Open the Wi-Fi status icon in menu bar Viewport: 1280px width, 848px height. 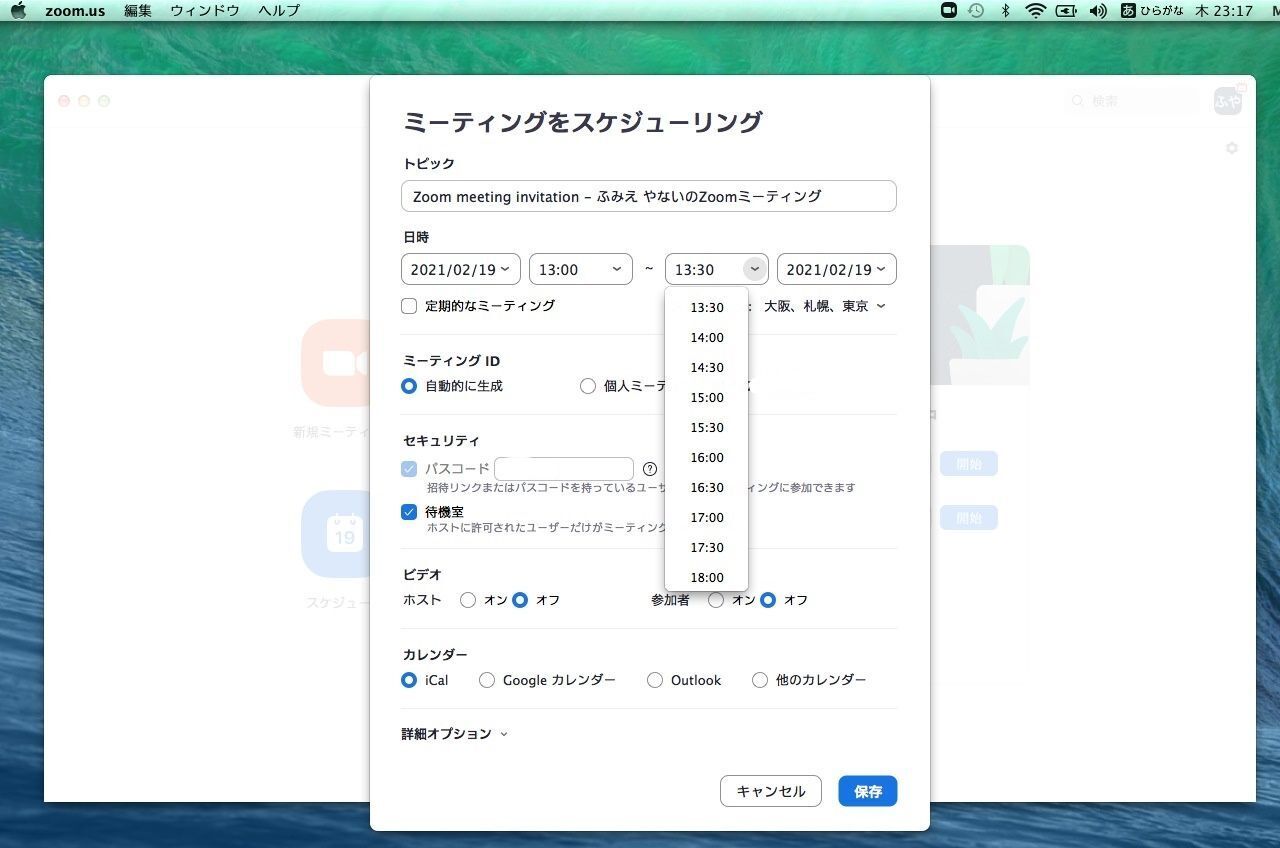click(1036, 11)
